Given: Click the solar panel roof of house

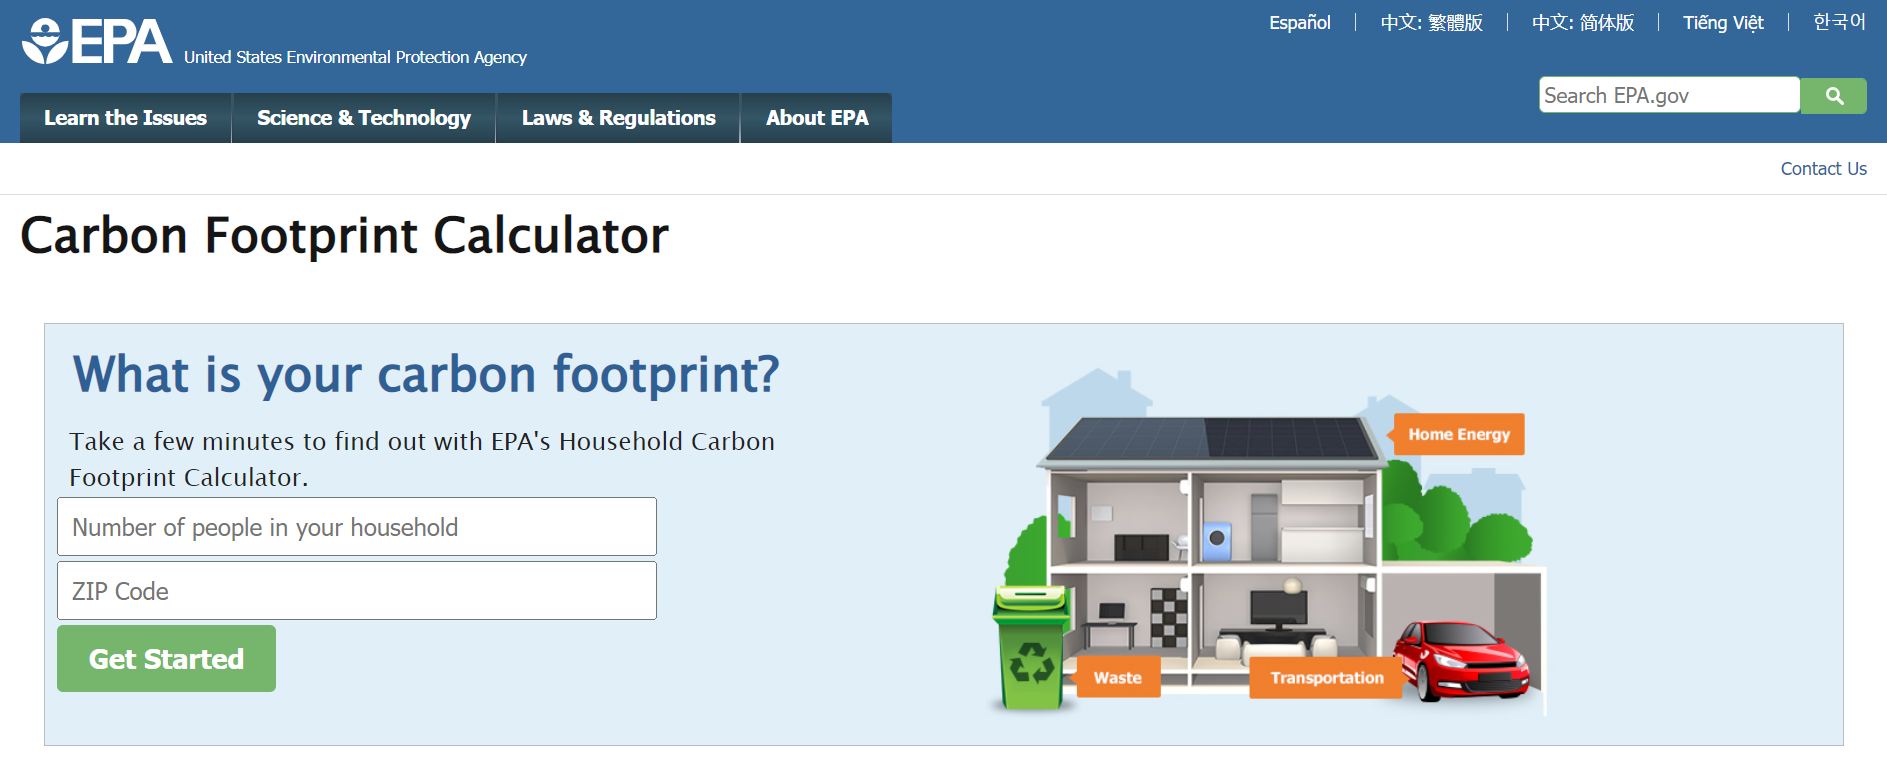Looking at the screenshot, I should [1210, 439].
